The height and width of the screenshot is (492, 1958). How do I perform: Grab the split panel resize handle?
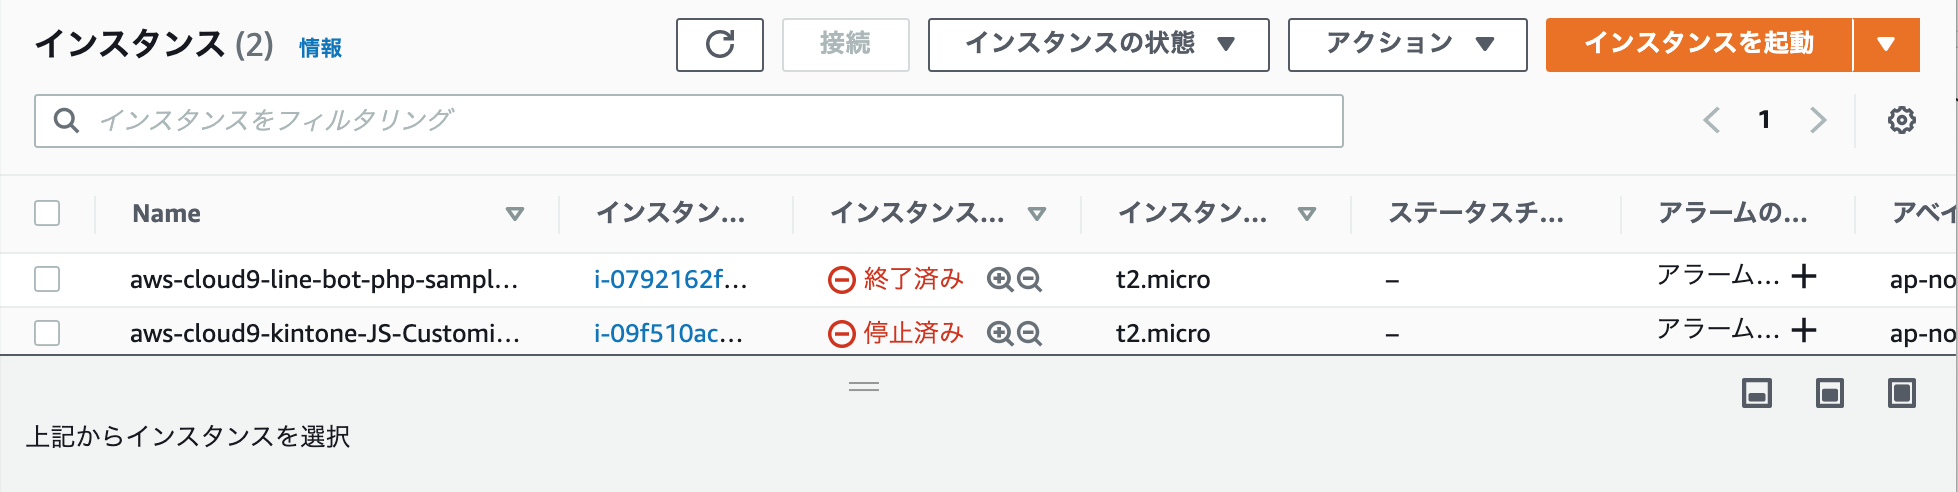(x=864, y=387)
